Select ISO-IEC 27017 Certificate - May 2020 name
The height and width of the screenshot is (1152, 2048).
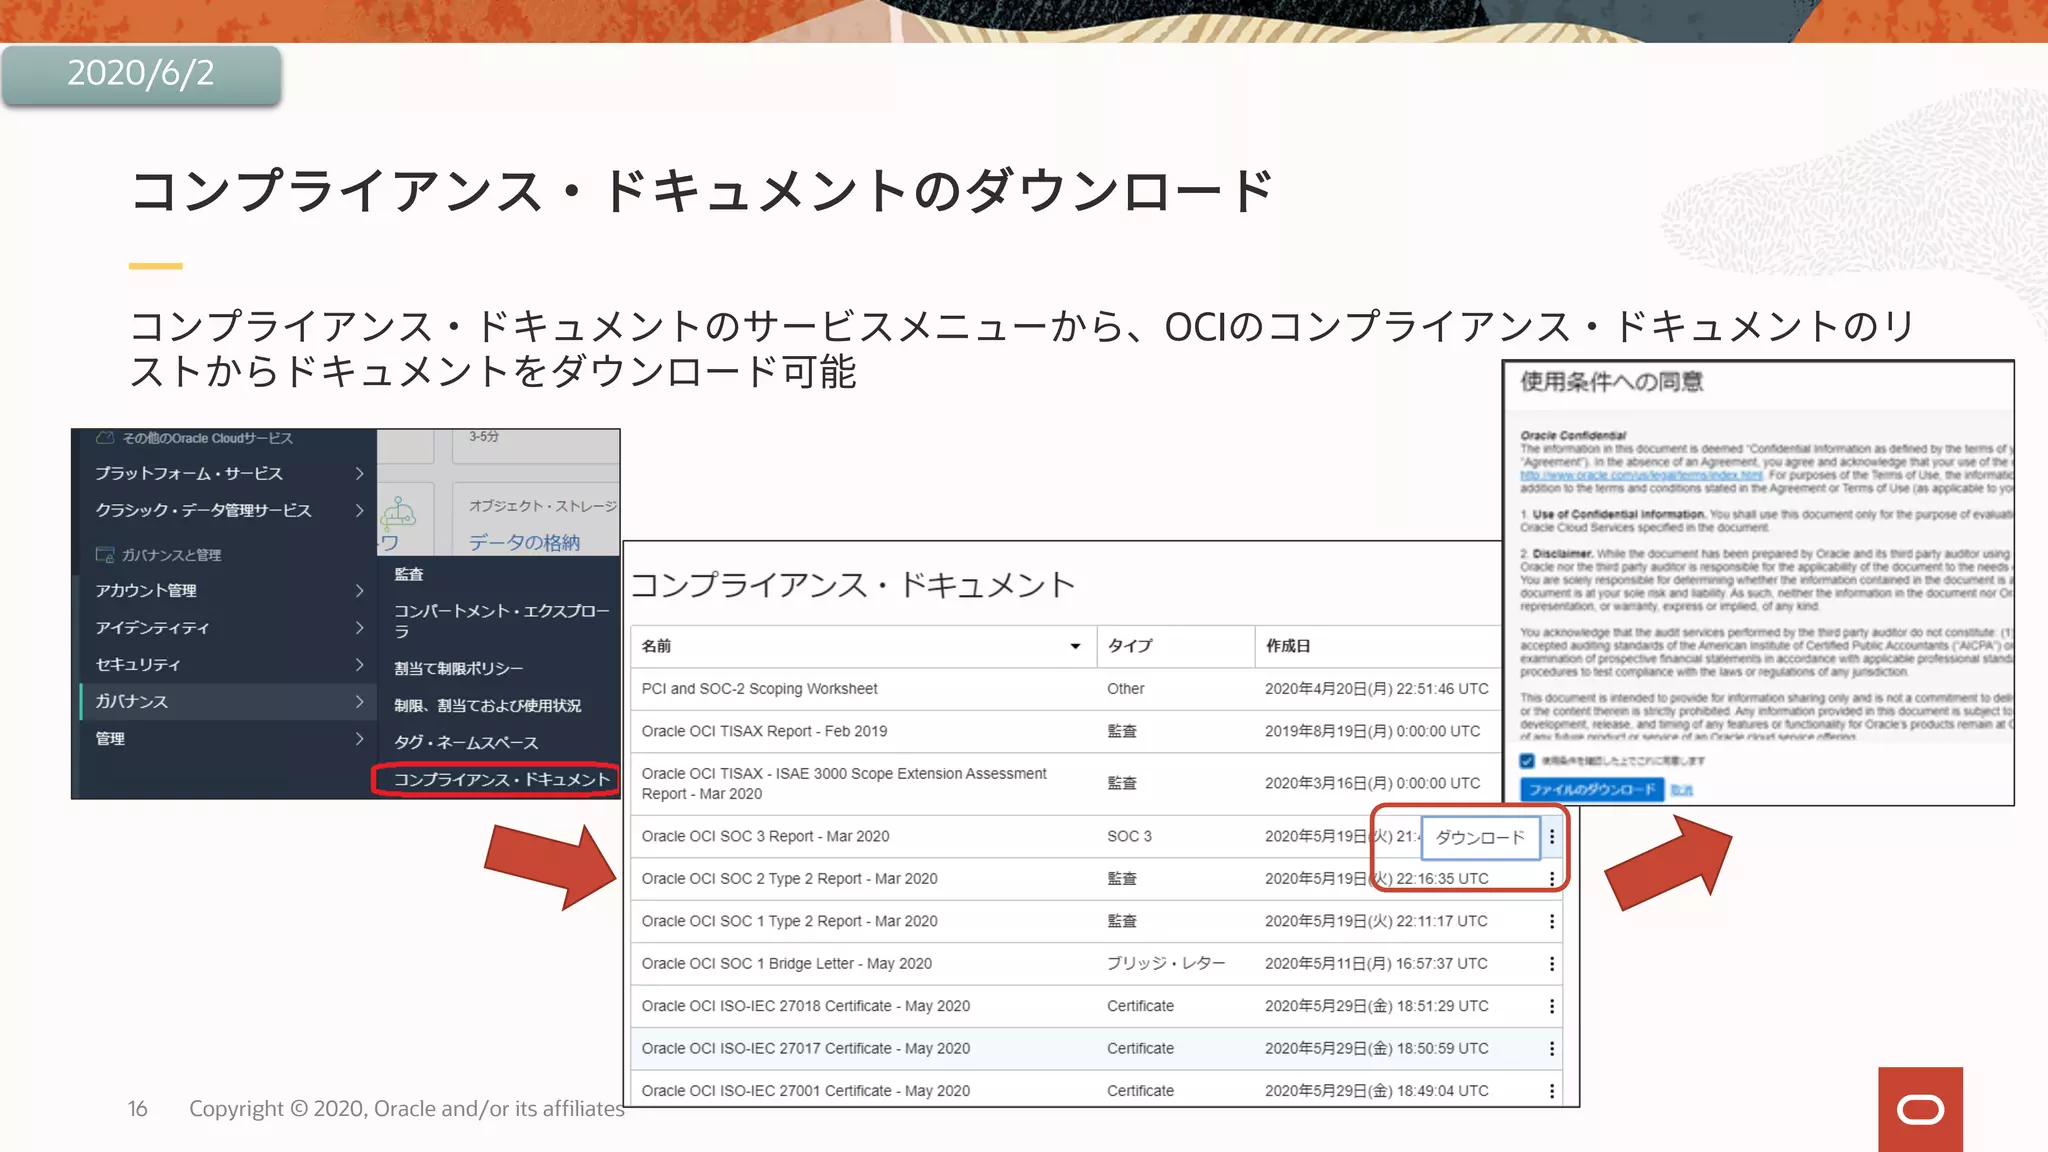point(805,1048)
